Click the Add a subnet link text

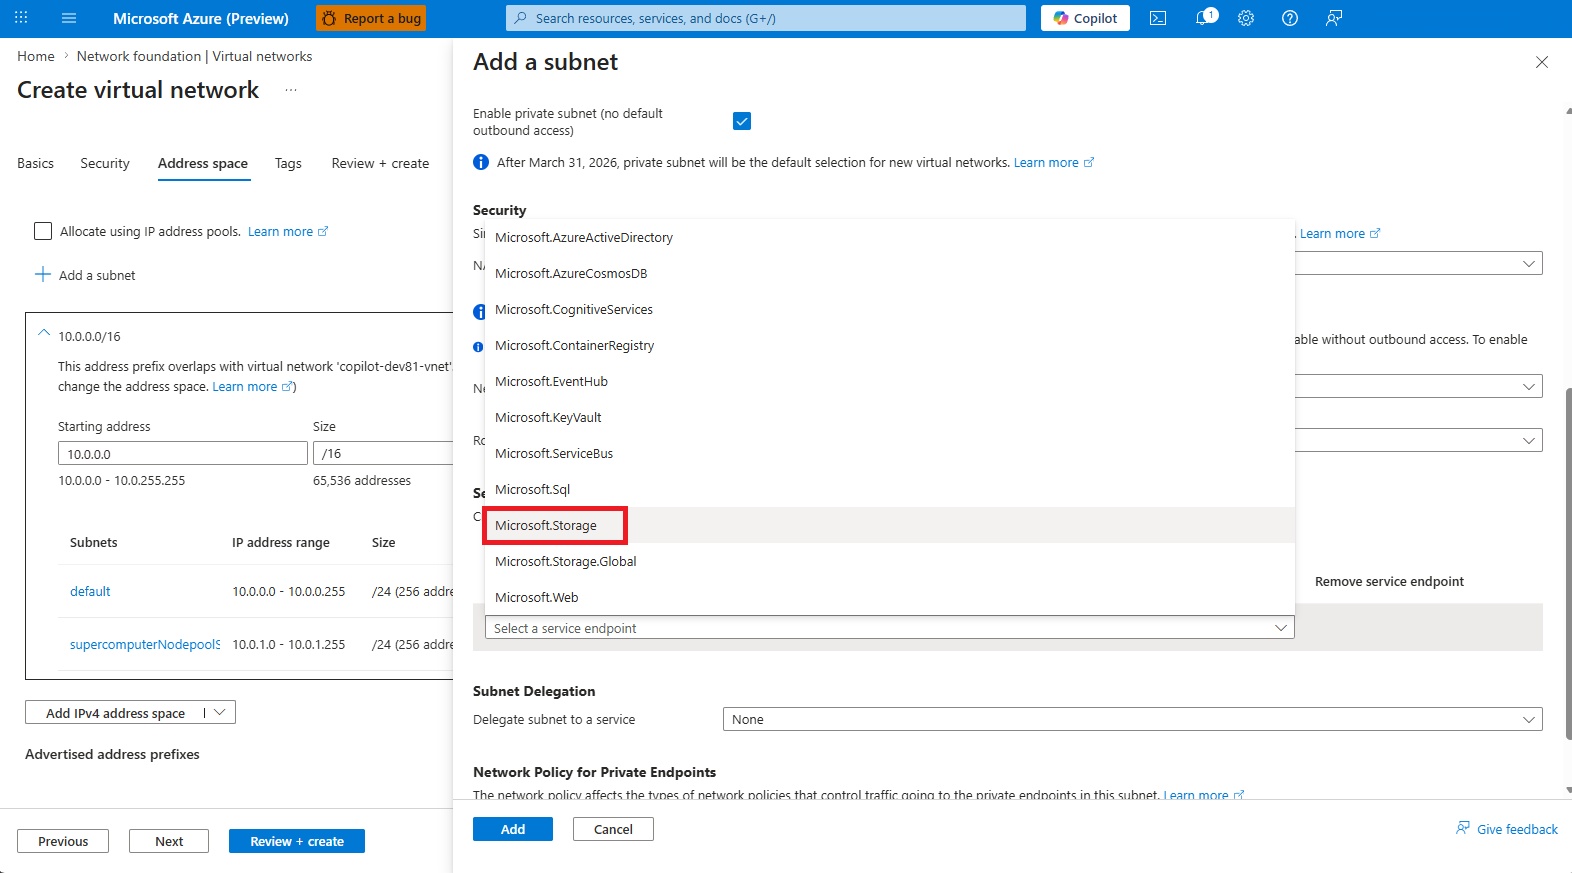(x=97, y=275)
